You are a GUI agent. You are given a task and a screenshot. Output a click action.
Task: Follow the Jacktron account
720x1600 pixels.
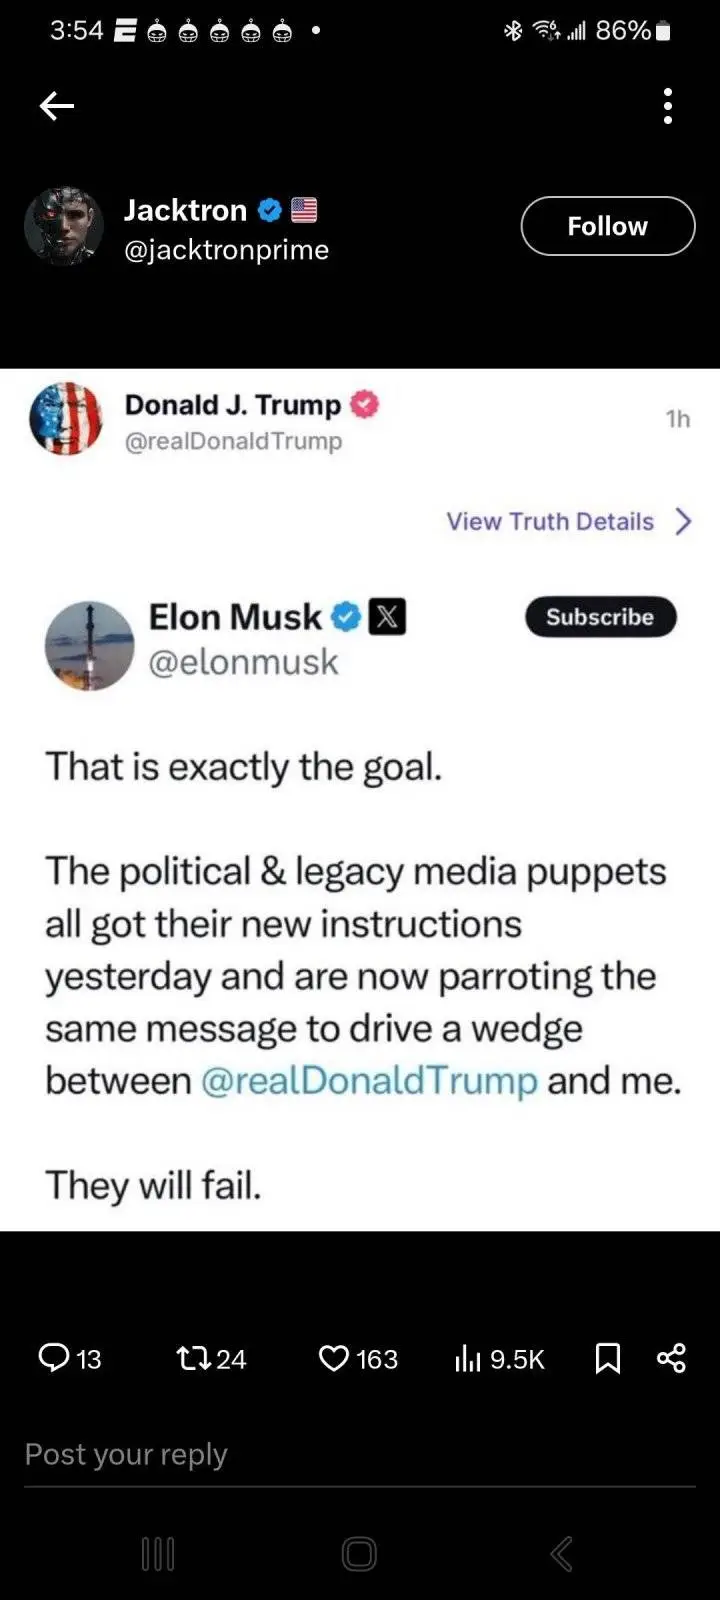click(607, 226)
